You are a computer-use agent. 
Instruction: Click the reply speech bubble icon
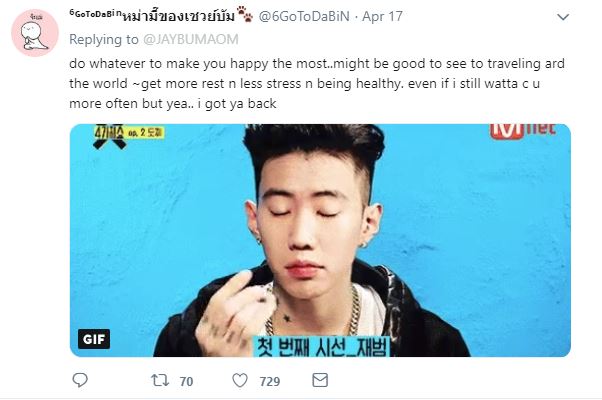(80, 380)
